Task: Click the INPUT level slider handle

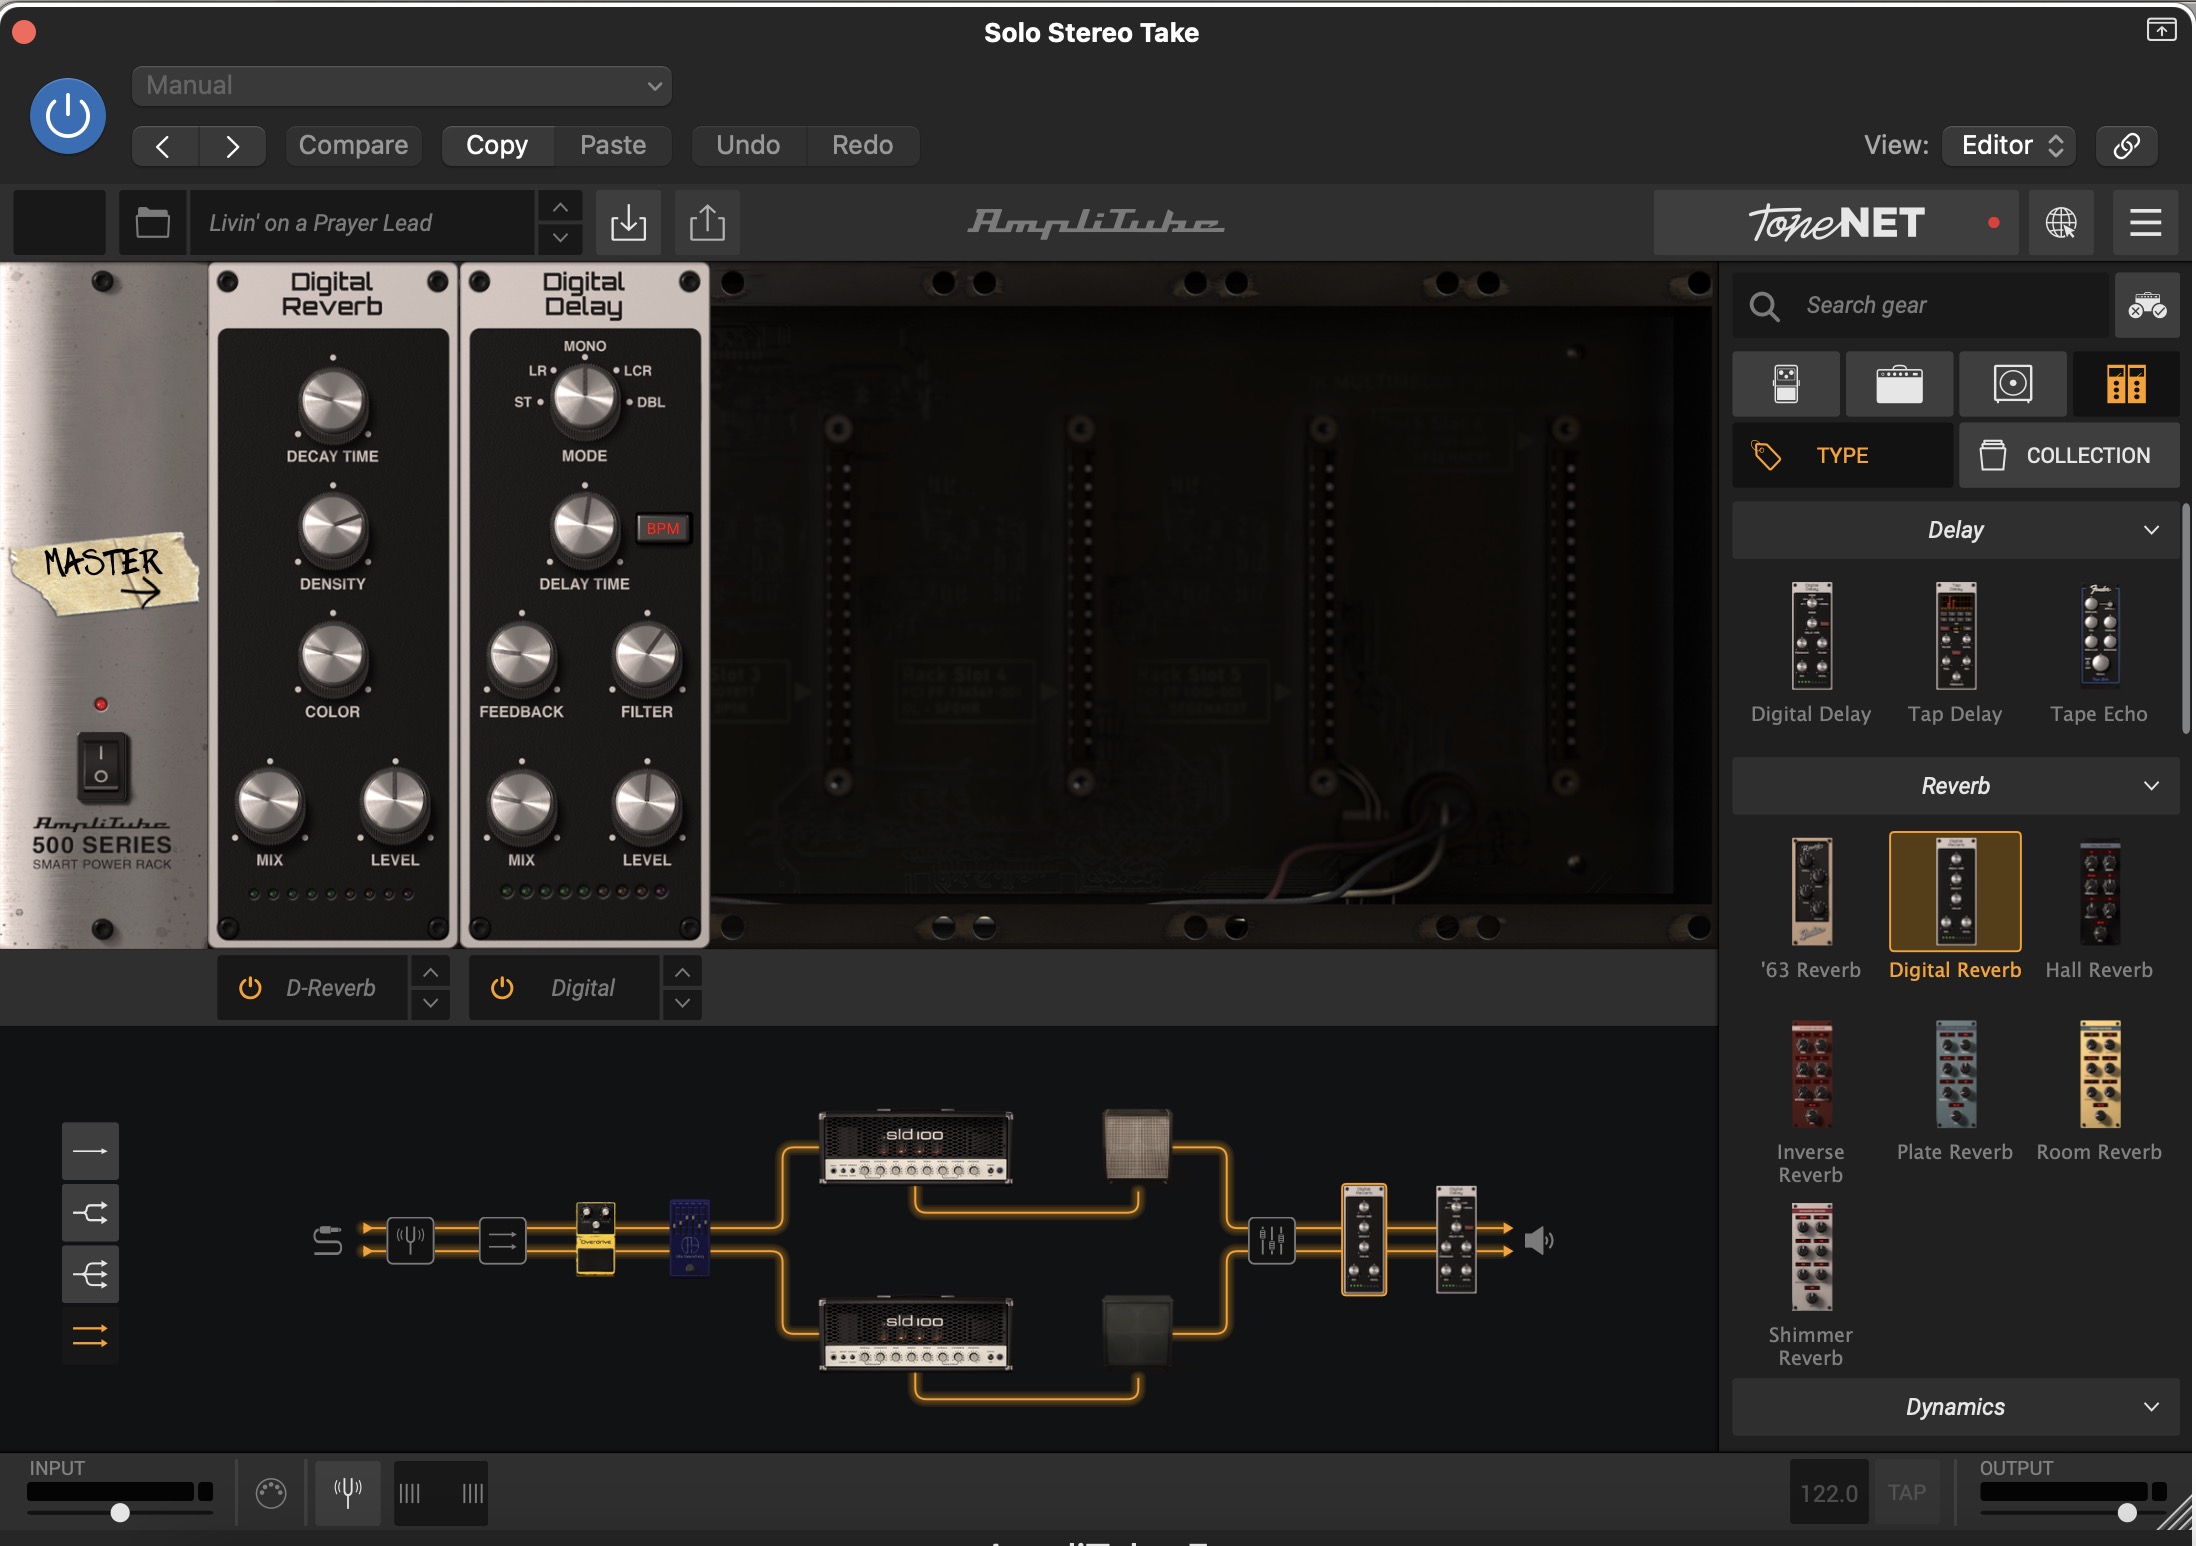Action: pos(120,1512)
